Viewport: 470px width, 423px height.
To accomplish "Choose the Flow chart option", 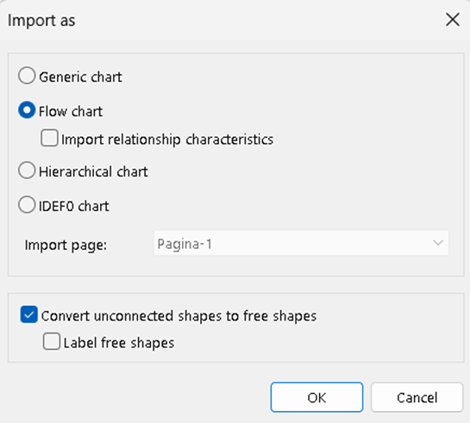I will click(27, 110).
